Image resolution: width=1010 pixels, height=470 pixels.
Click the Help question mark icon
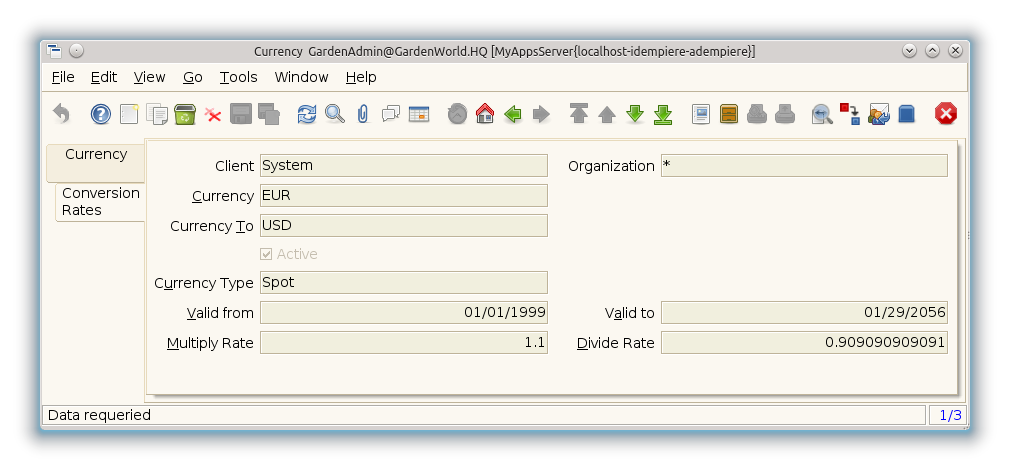(x=100, y=114)
